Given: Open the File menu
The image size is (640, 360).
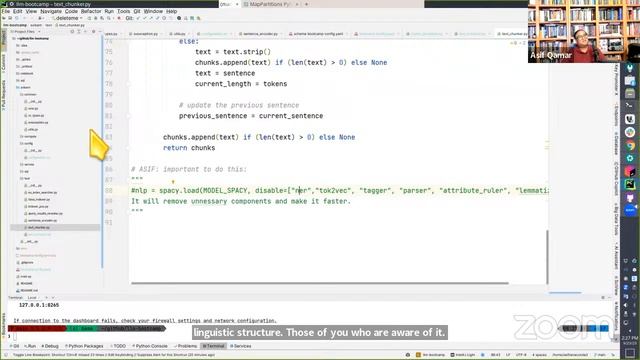Looking at the screenshot, I should pyautogui.click(x=6, y=11).
